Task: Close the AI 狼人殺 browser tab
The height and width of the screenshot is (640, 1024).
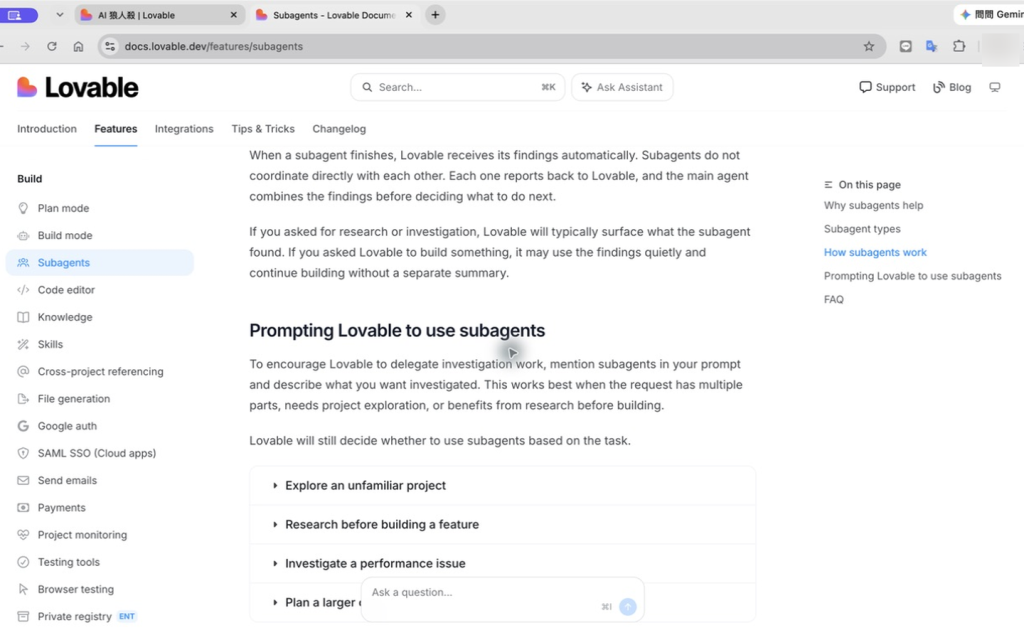Action: pos(233,15)
